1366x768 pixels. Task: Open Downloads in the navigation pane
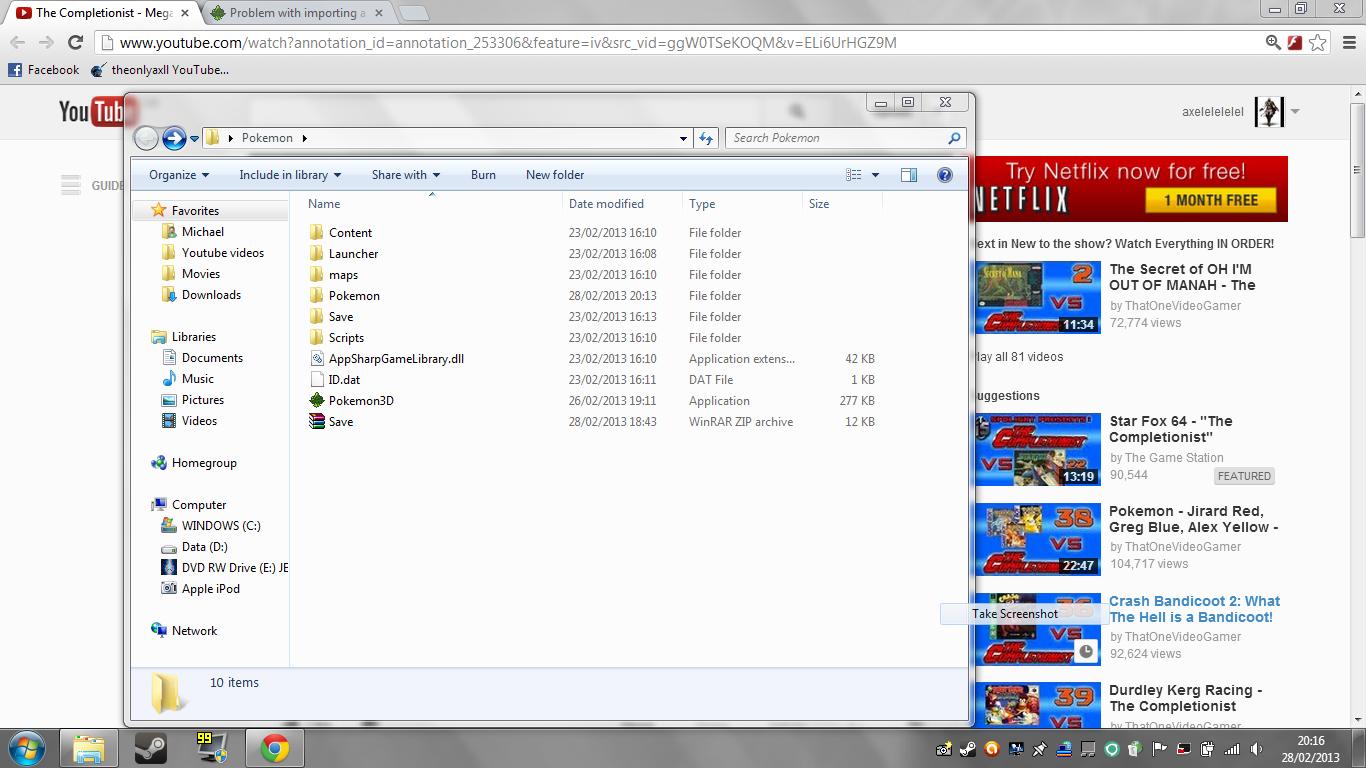[x=211, y=295]
